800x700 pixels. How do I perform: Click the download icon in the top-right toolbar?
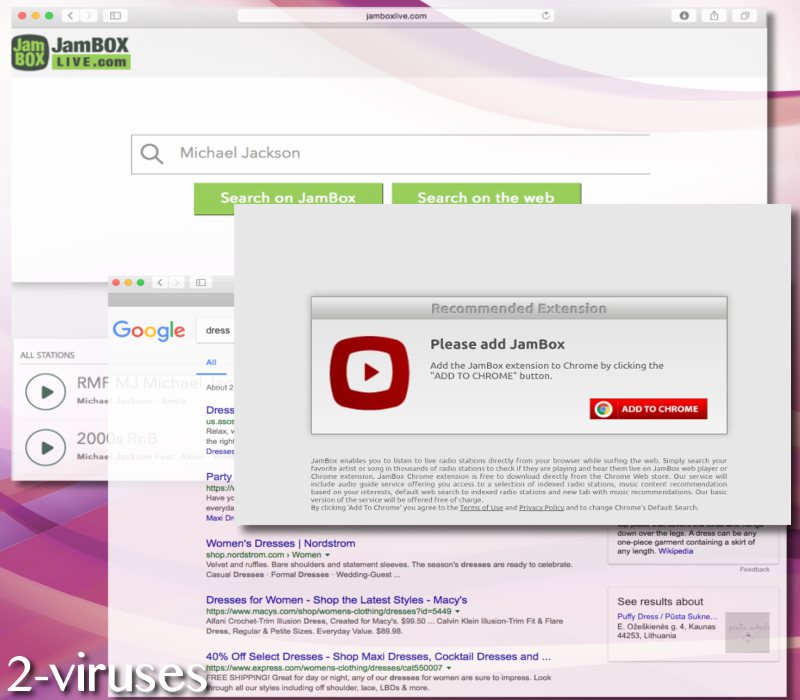pyautogui.click(x=684, y=16)
